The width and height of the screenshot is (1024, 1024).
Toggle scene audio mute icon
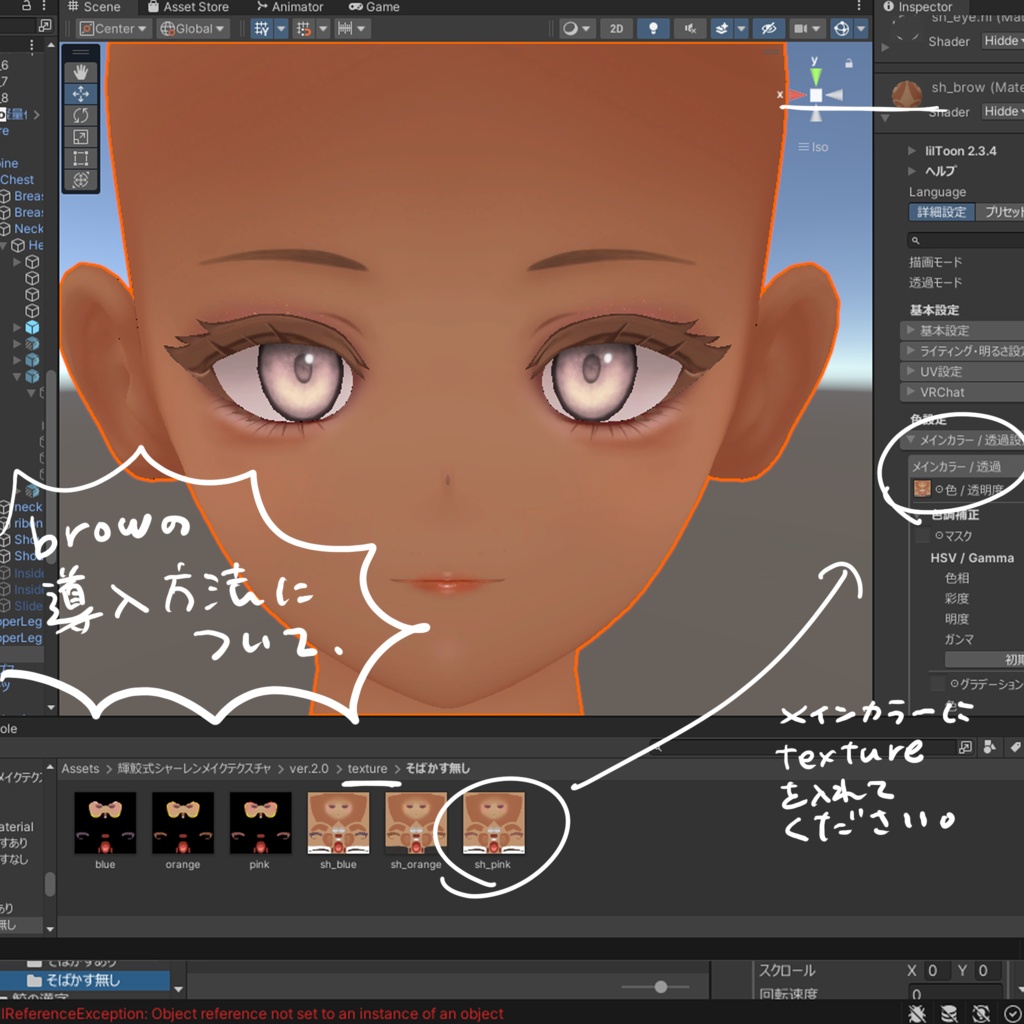point(690,29)
